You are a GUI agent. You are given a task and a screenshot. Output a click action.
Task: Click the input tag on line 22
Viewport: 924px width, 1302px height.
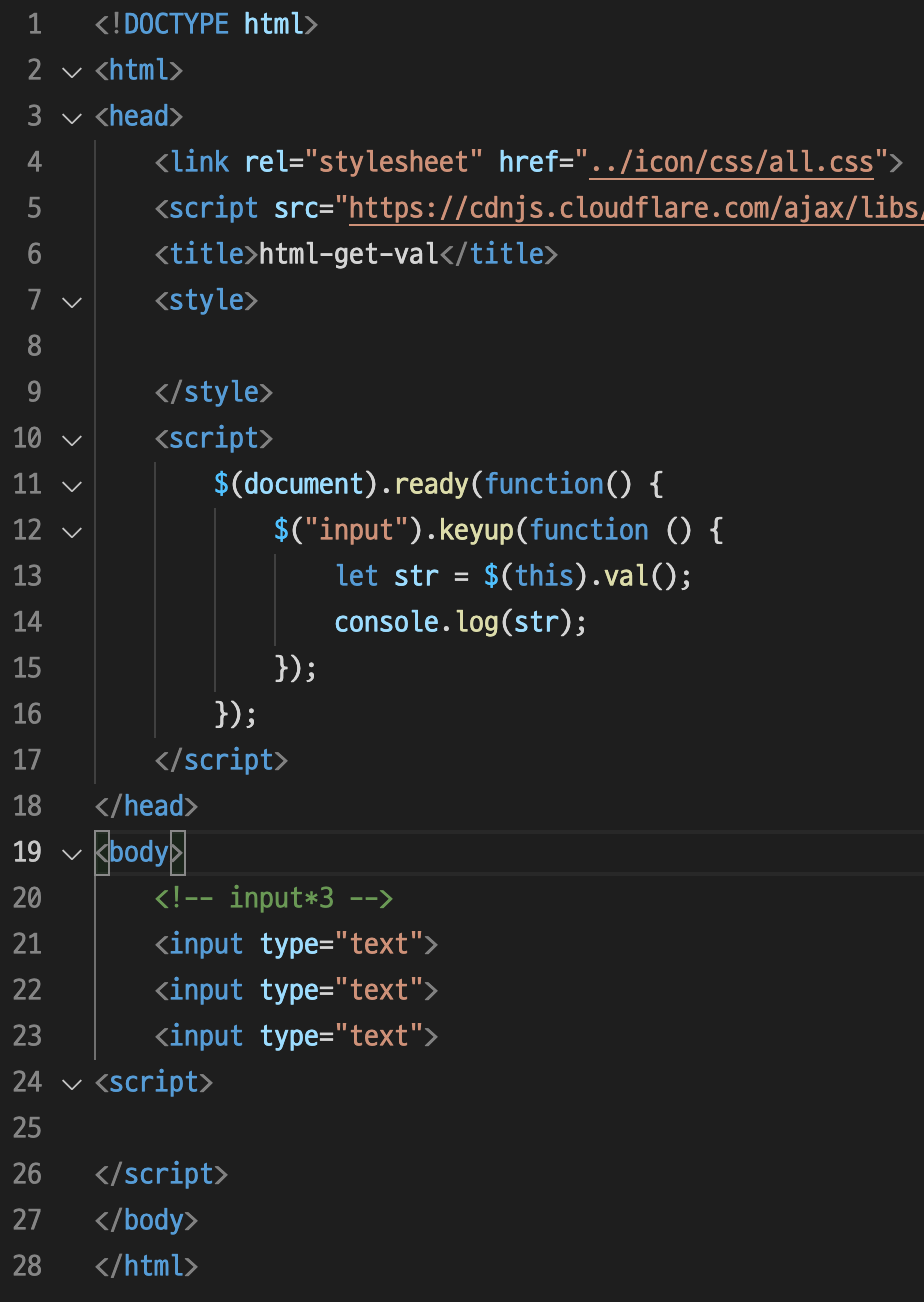(296, 990)
